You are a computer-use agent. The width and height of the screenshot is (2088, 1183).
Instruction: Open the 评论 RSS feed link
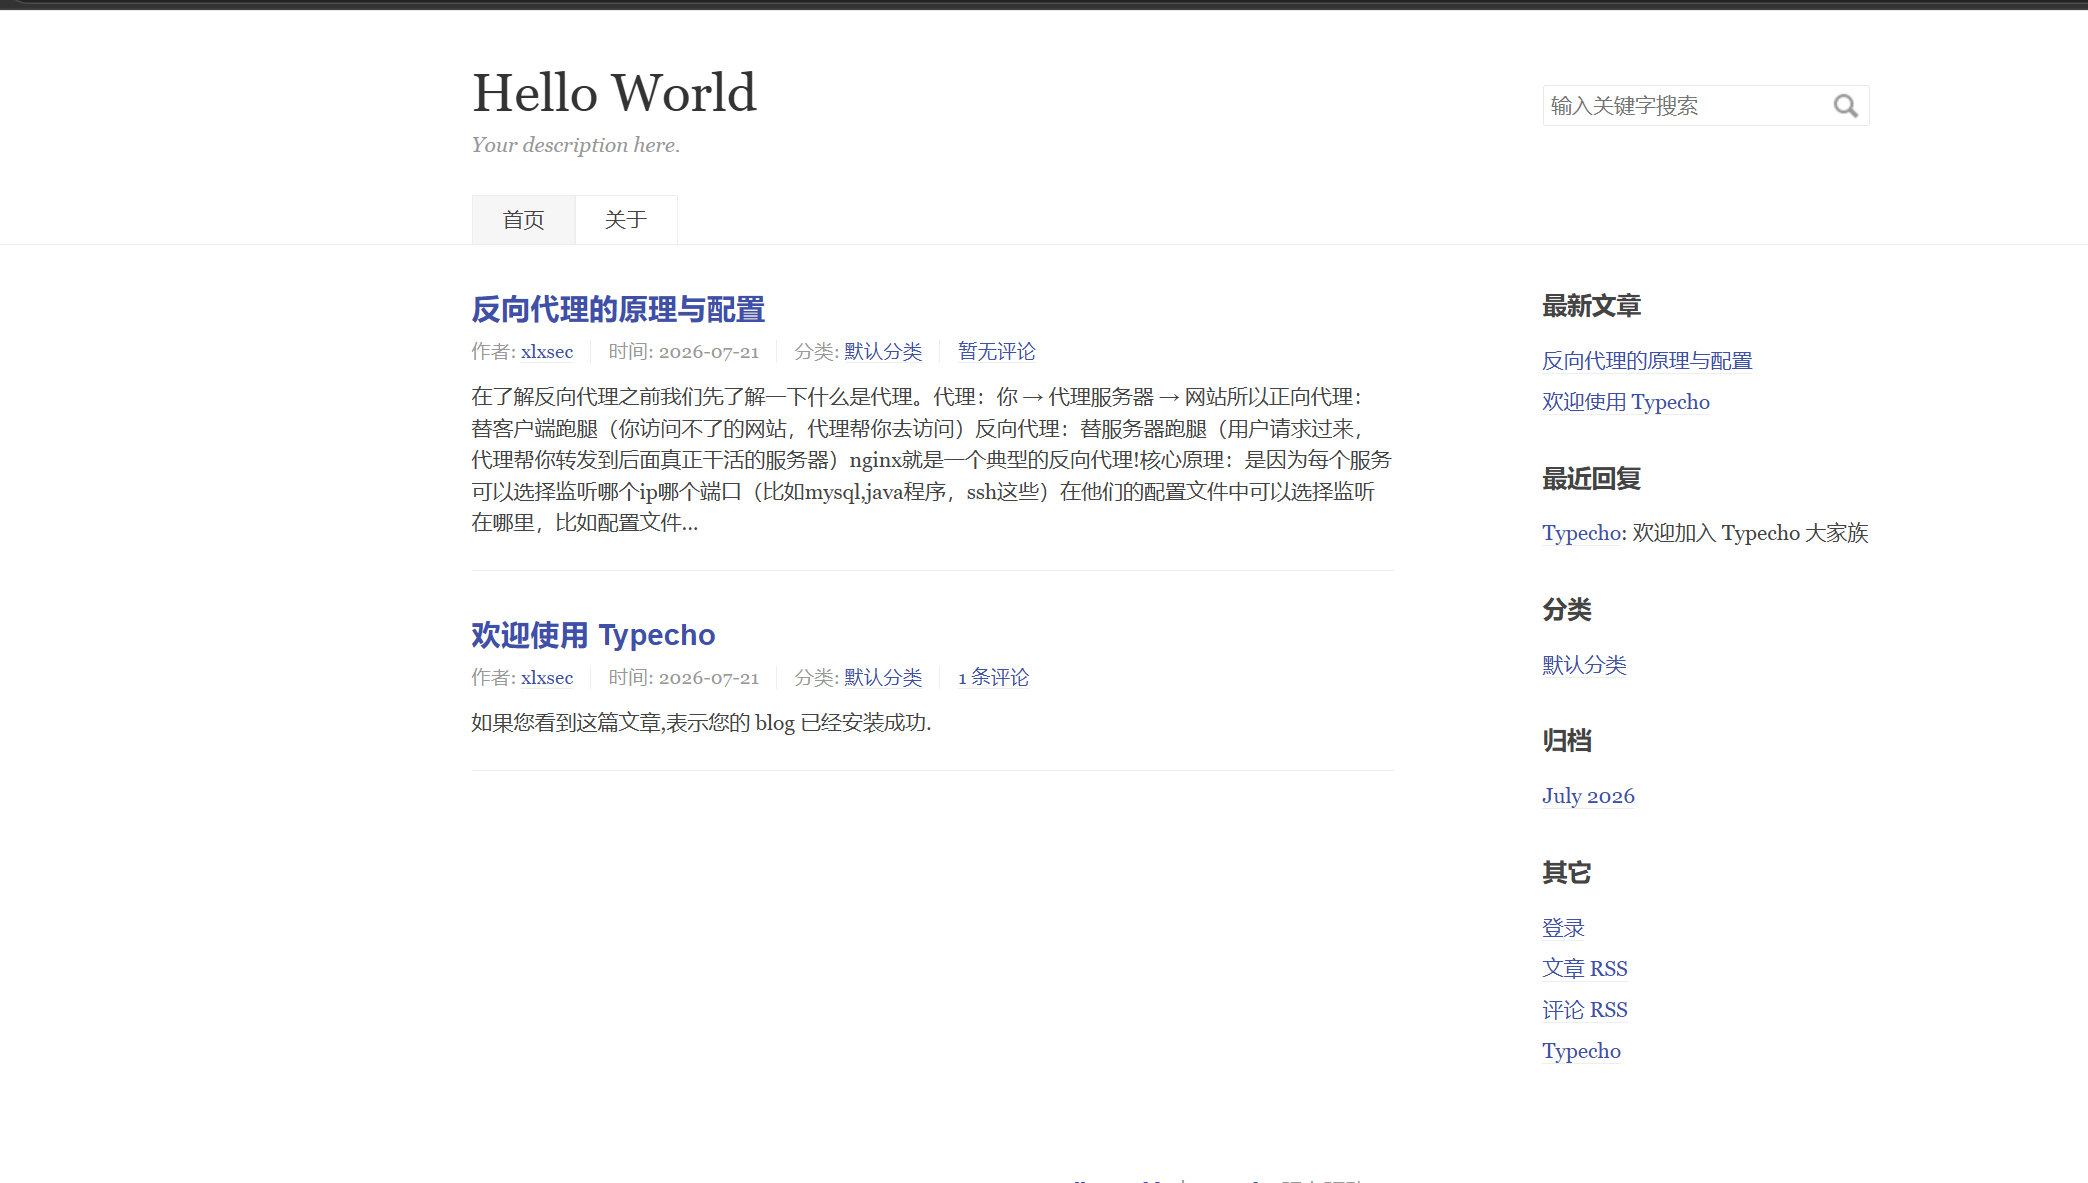tap(1585, 1010)
